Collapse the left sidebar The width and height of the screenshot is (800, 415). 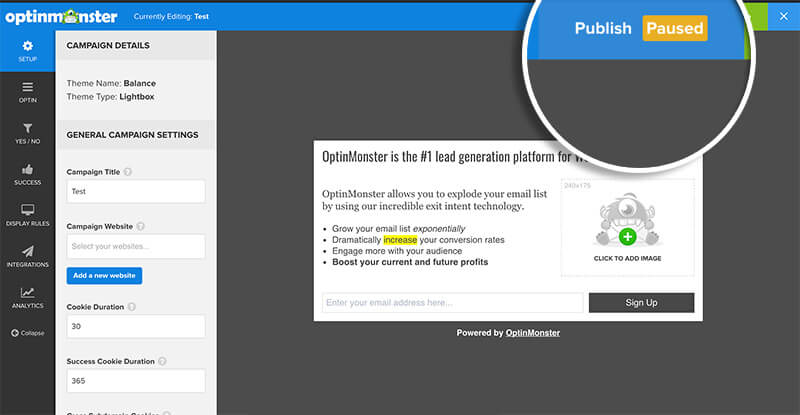[x=28, y=333]
